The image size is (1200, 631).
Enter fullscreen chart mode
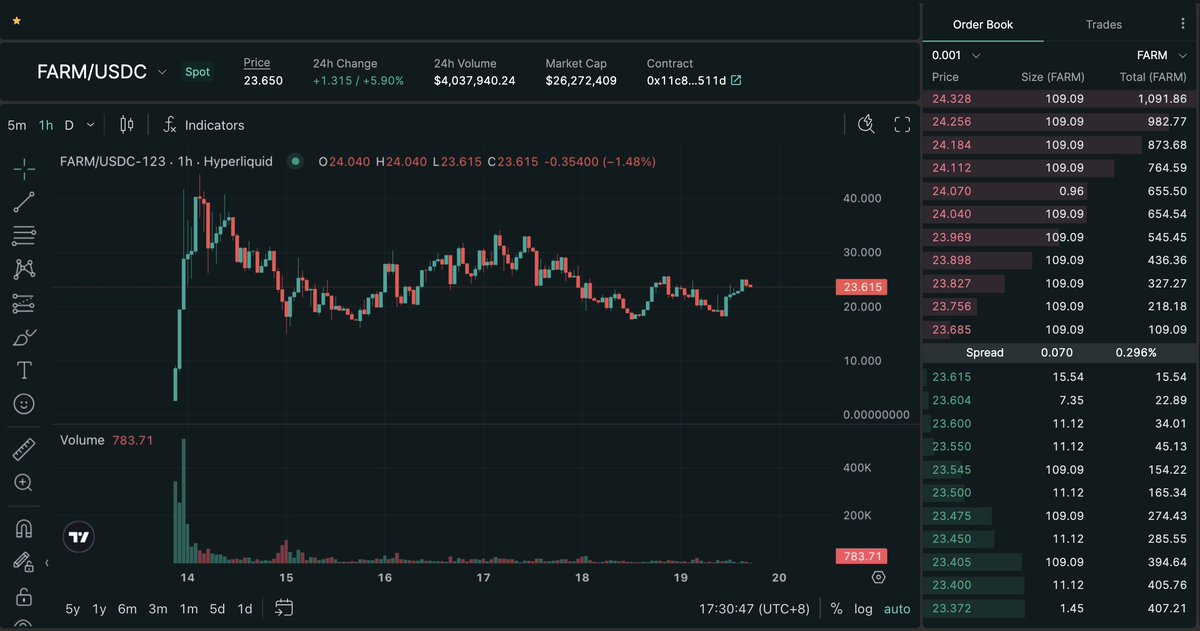pyautogui.click(x=902, y=125)
